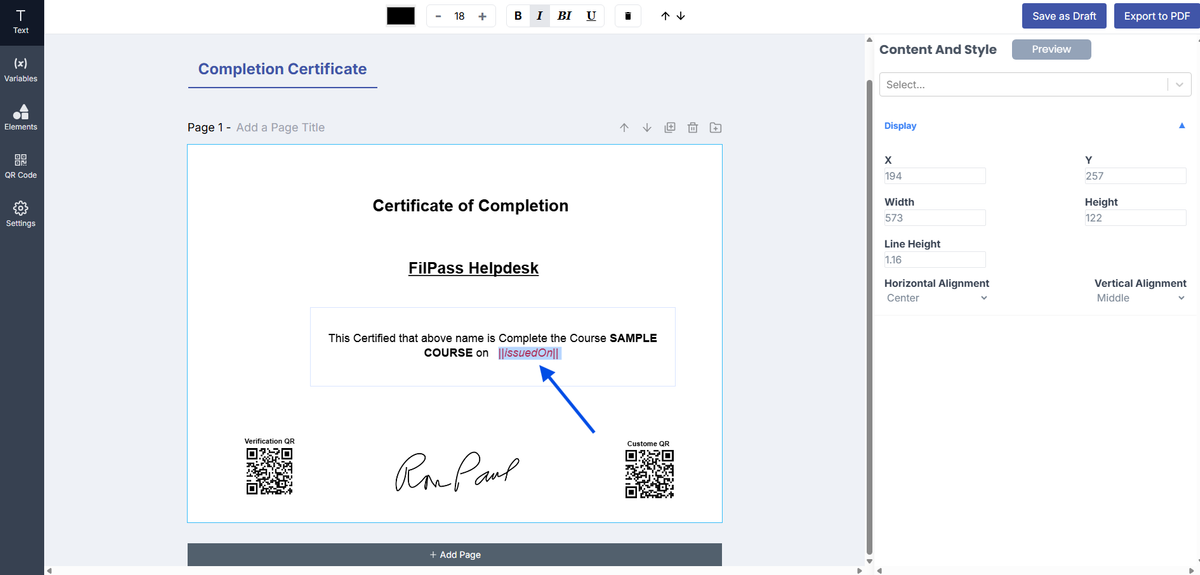
Task: Click the Line Height input field
Action: (935, 260)
